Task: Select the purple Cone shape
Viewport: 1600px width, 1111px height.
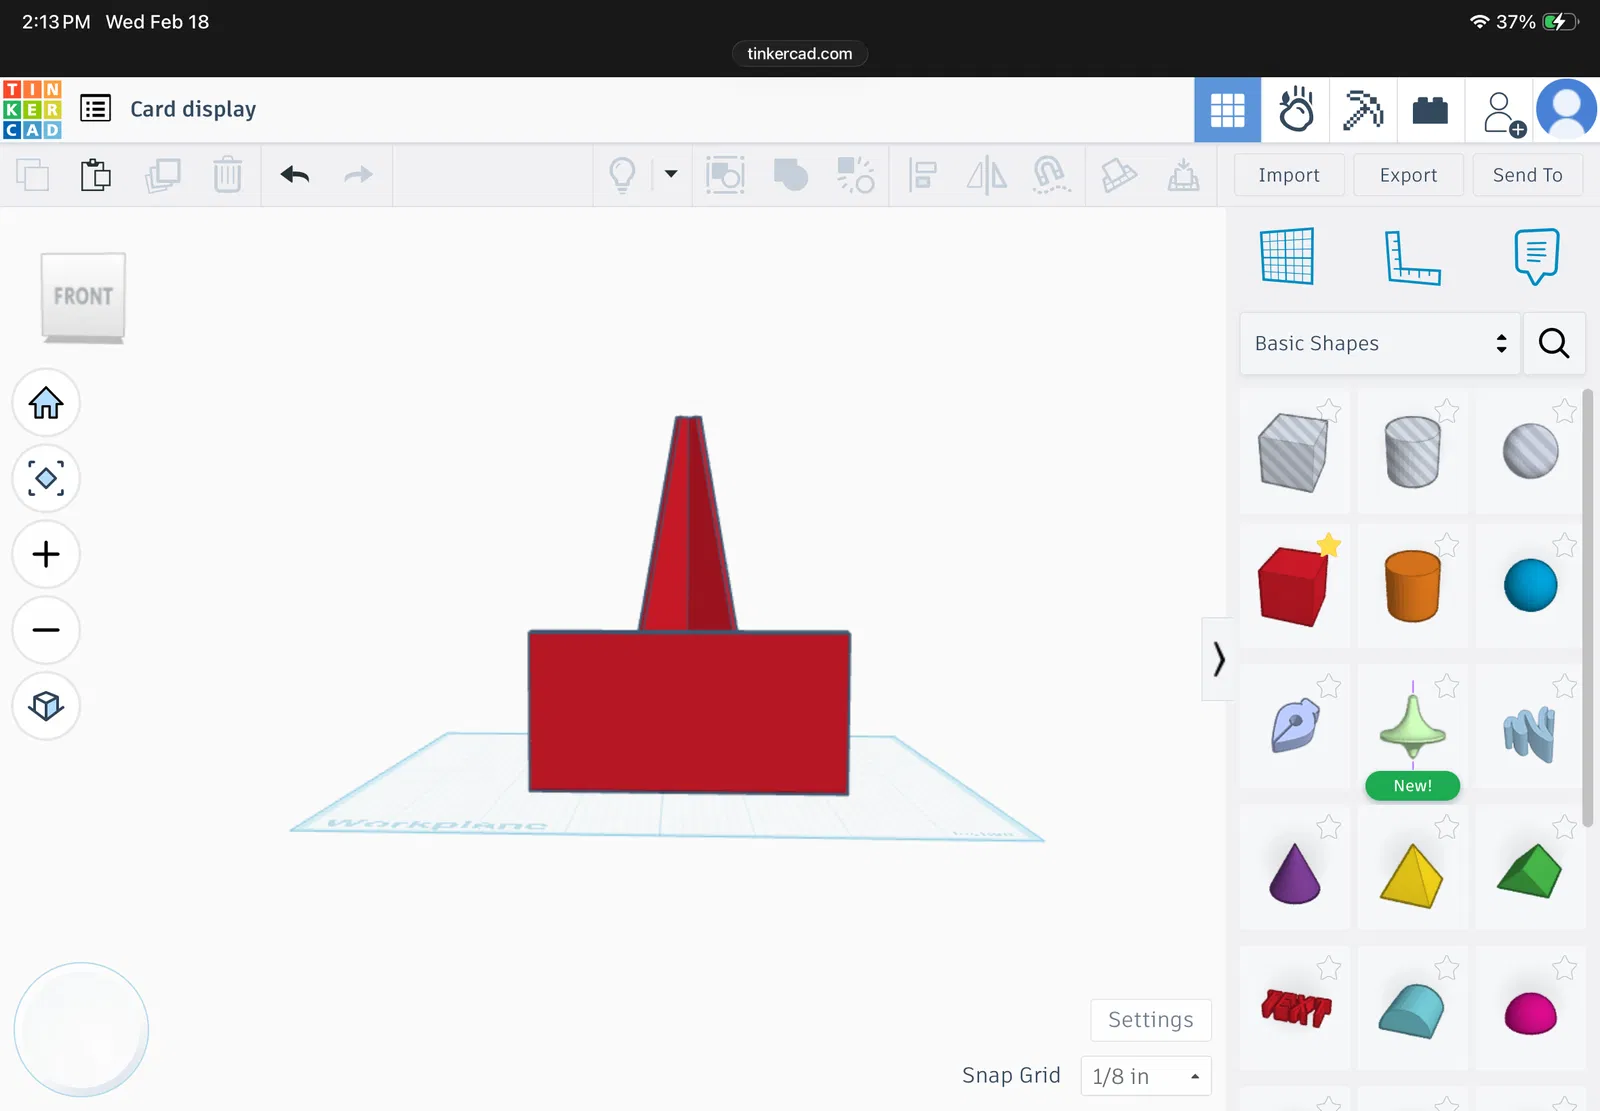Action: (1294, 873)
